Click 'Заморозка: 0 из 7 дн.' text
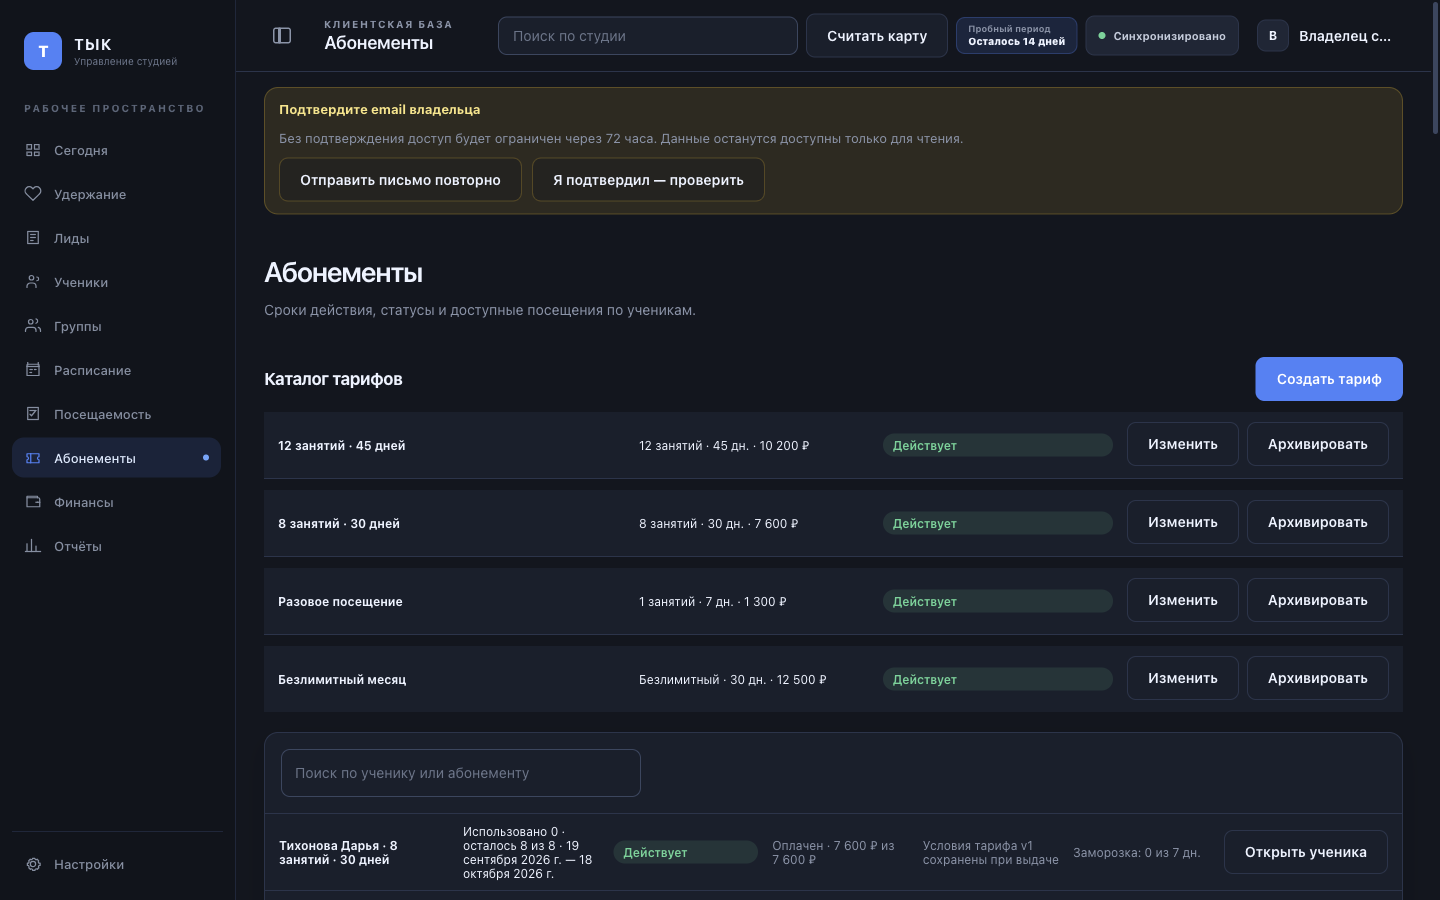Image resolution: width=1440 pixels, height=900 pixels. [x=1137, y=853]
